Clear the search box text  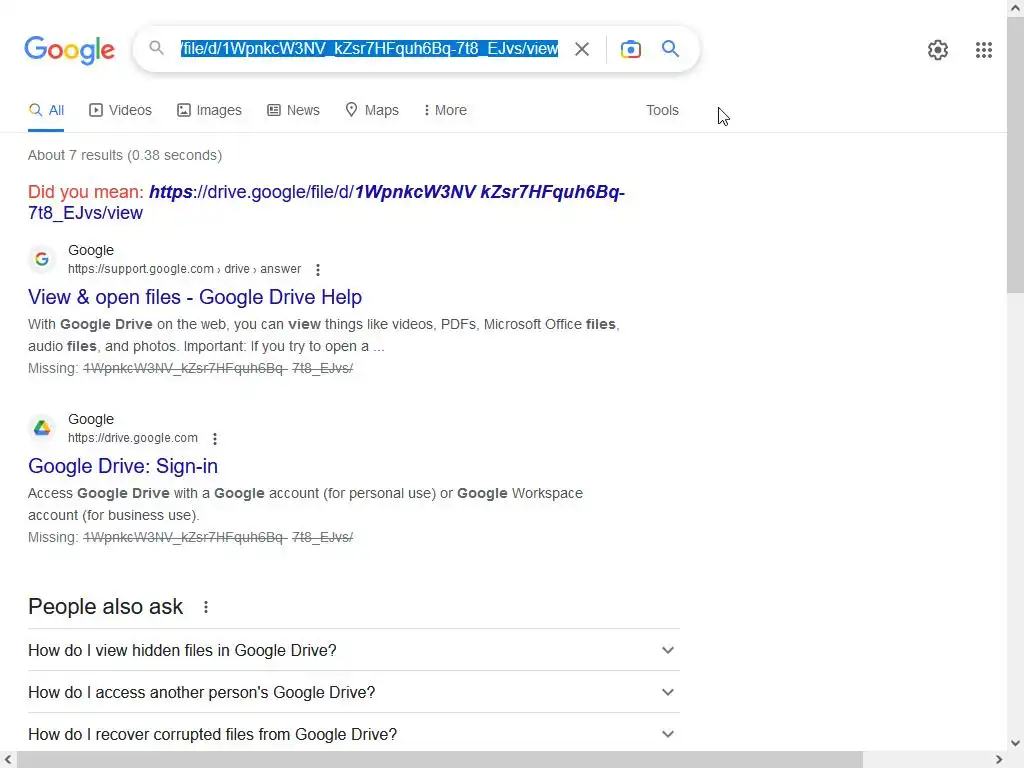pos(582,49)
